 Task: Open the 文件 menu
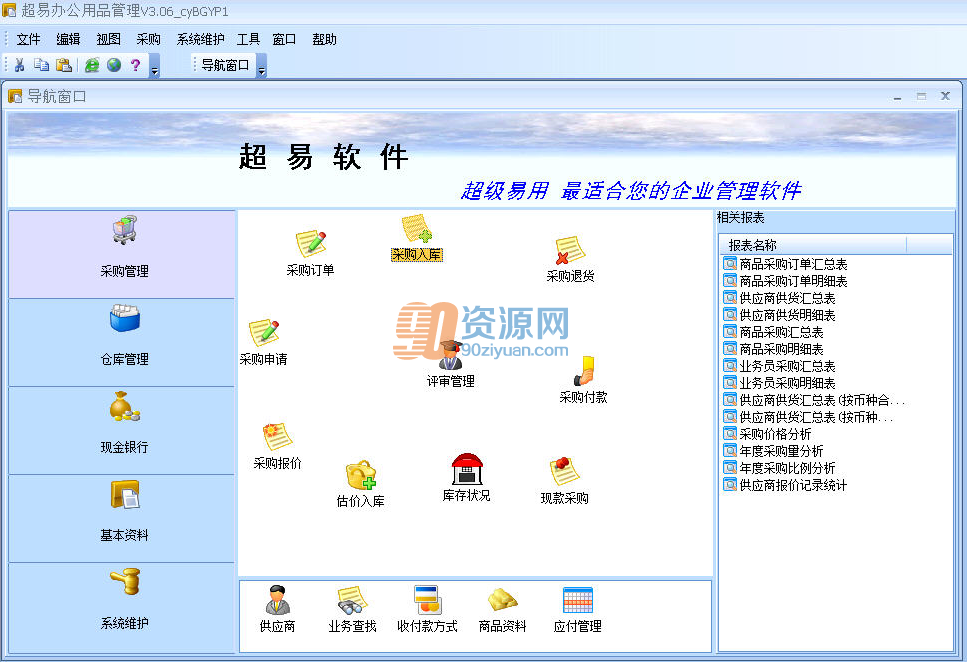click(28, 39)
